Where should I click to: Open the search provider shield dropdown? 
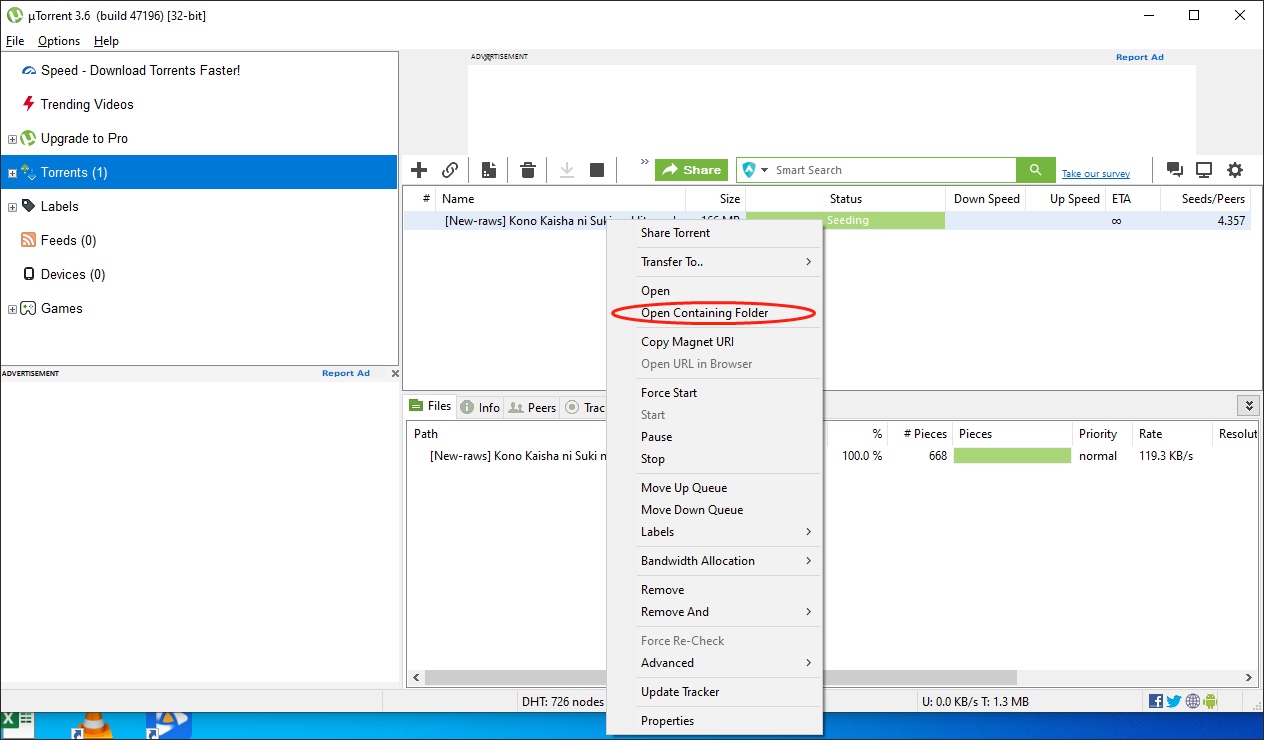coord(755,170)
